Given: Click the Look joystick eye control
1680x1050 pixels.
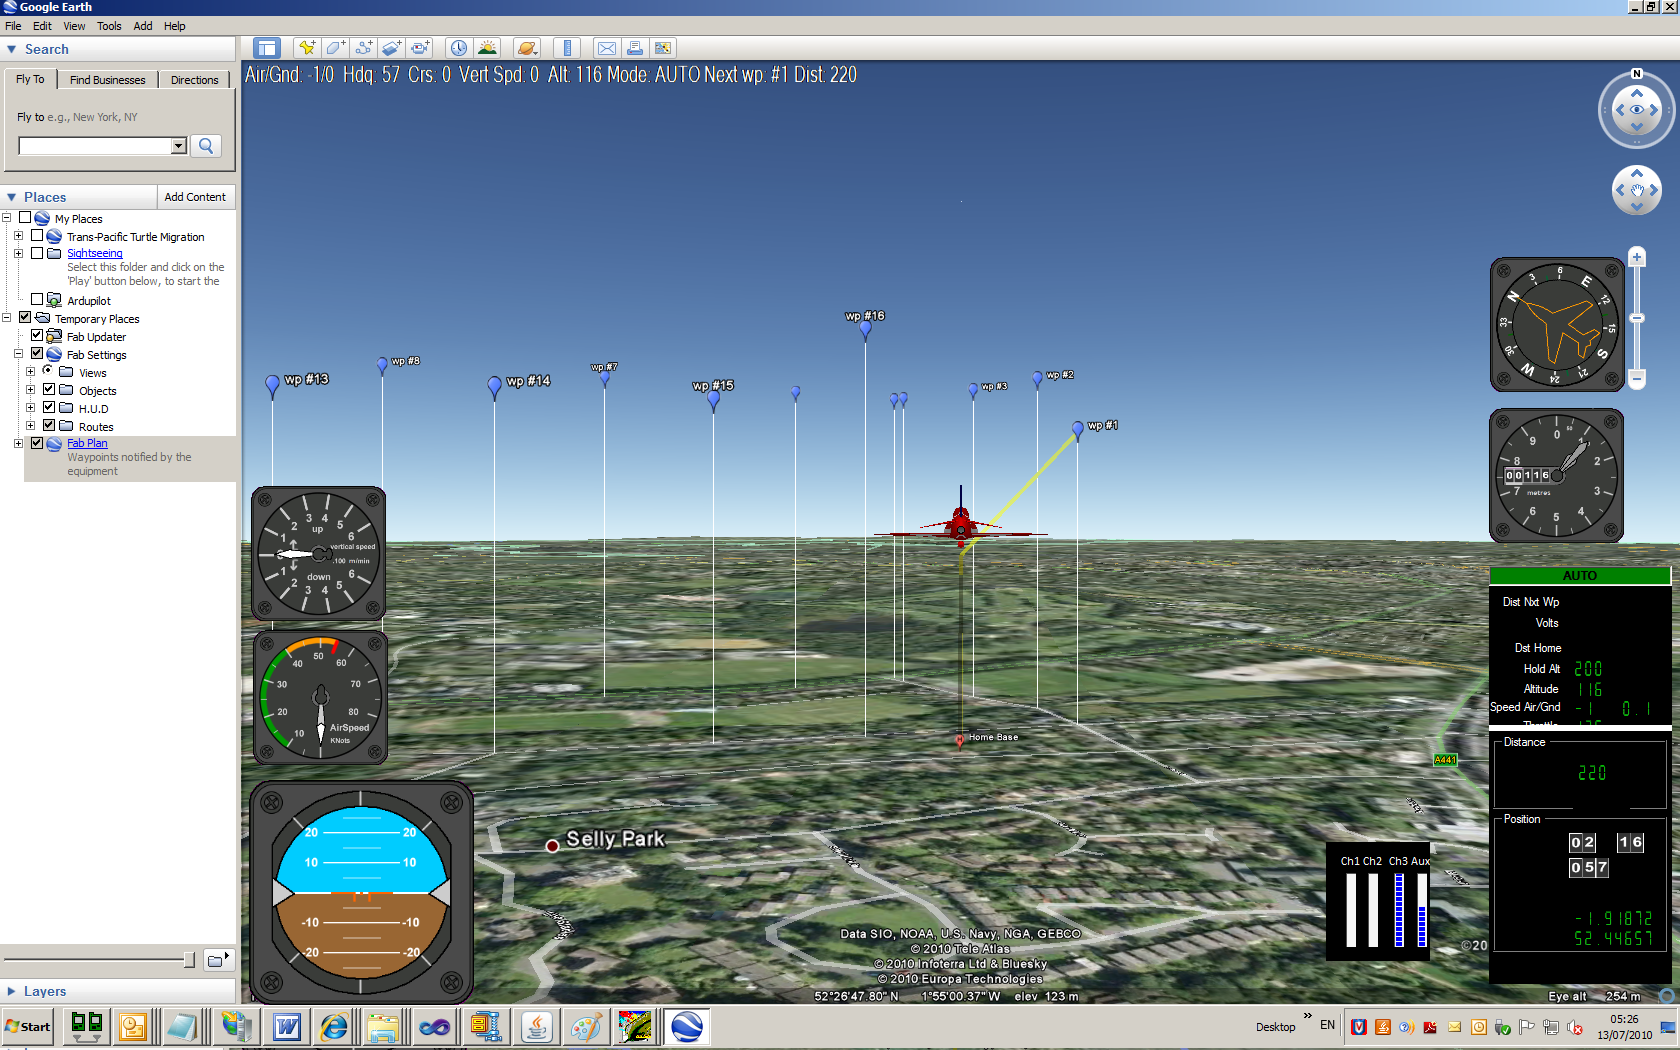Looking at the screenshot, I should point(1637,110).
